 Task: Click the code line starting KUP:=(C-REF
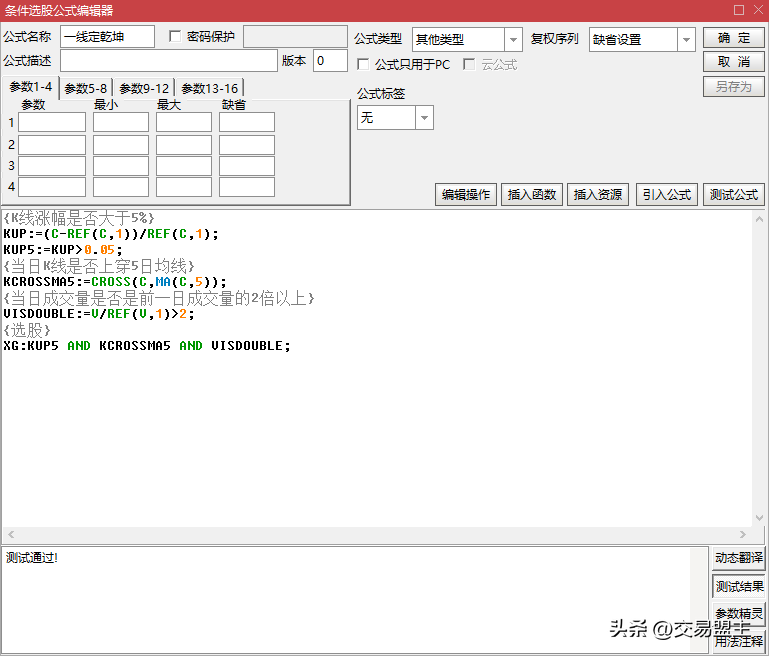pos(111,234)
